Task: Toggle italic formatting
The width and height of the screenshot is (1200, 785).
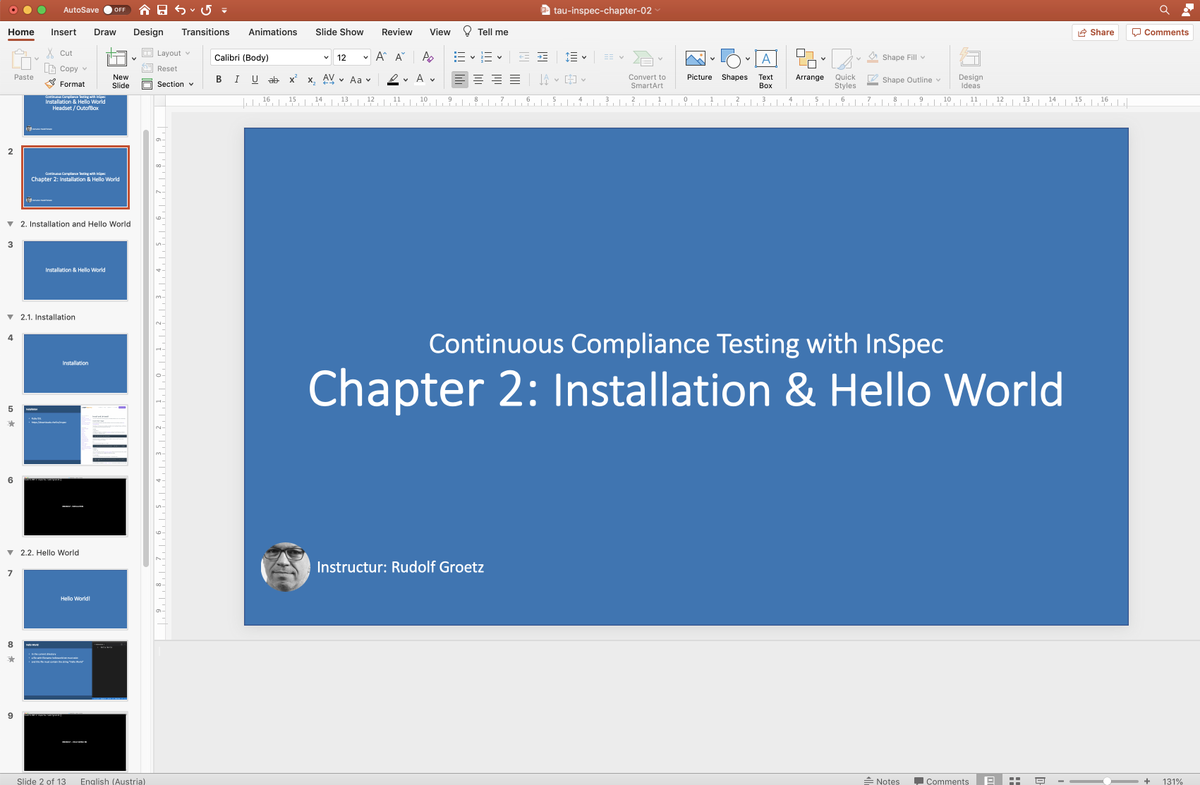Action: click(x=237, y=79)
